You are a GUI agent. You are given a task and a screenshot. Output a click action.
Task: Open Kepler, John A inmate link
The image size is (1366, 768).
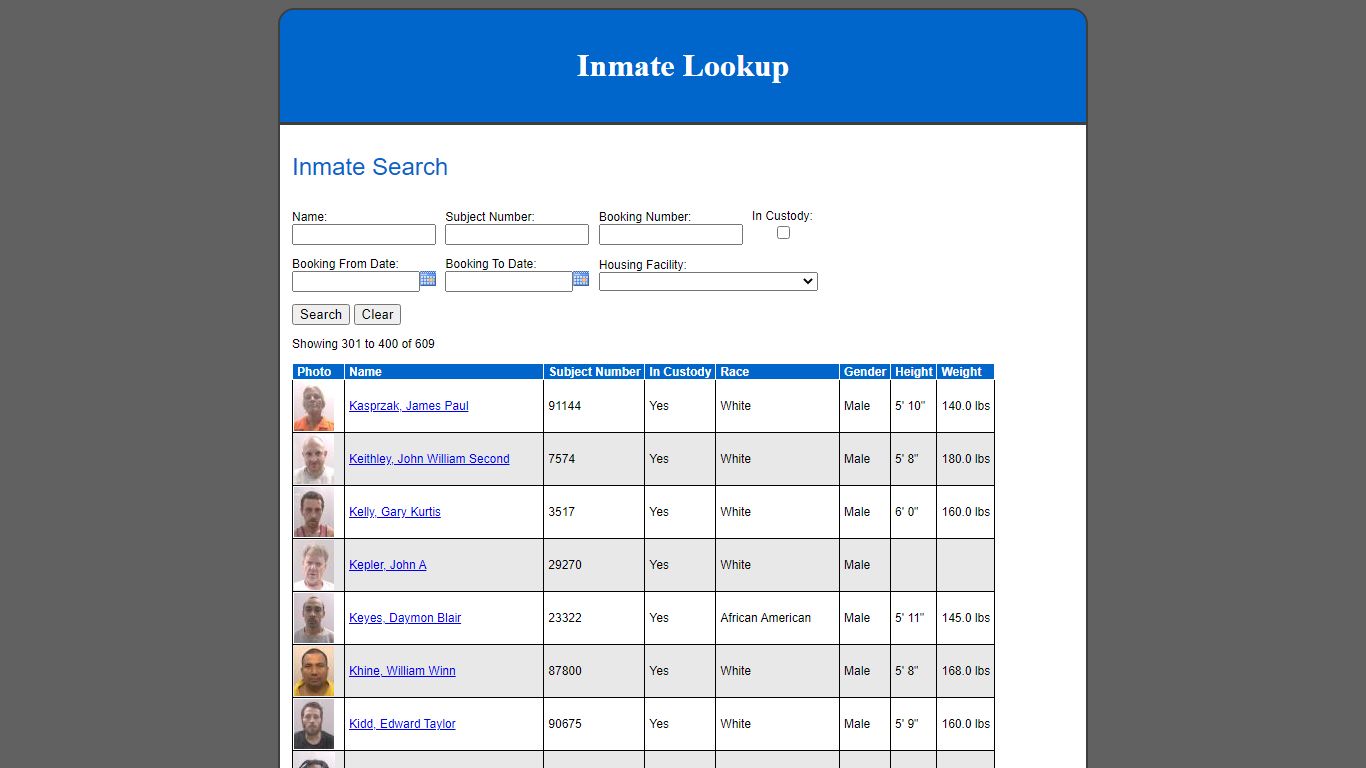(388, 565)
